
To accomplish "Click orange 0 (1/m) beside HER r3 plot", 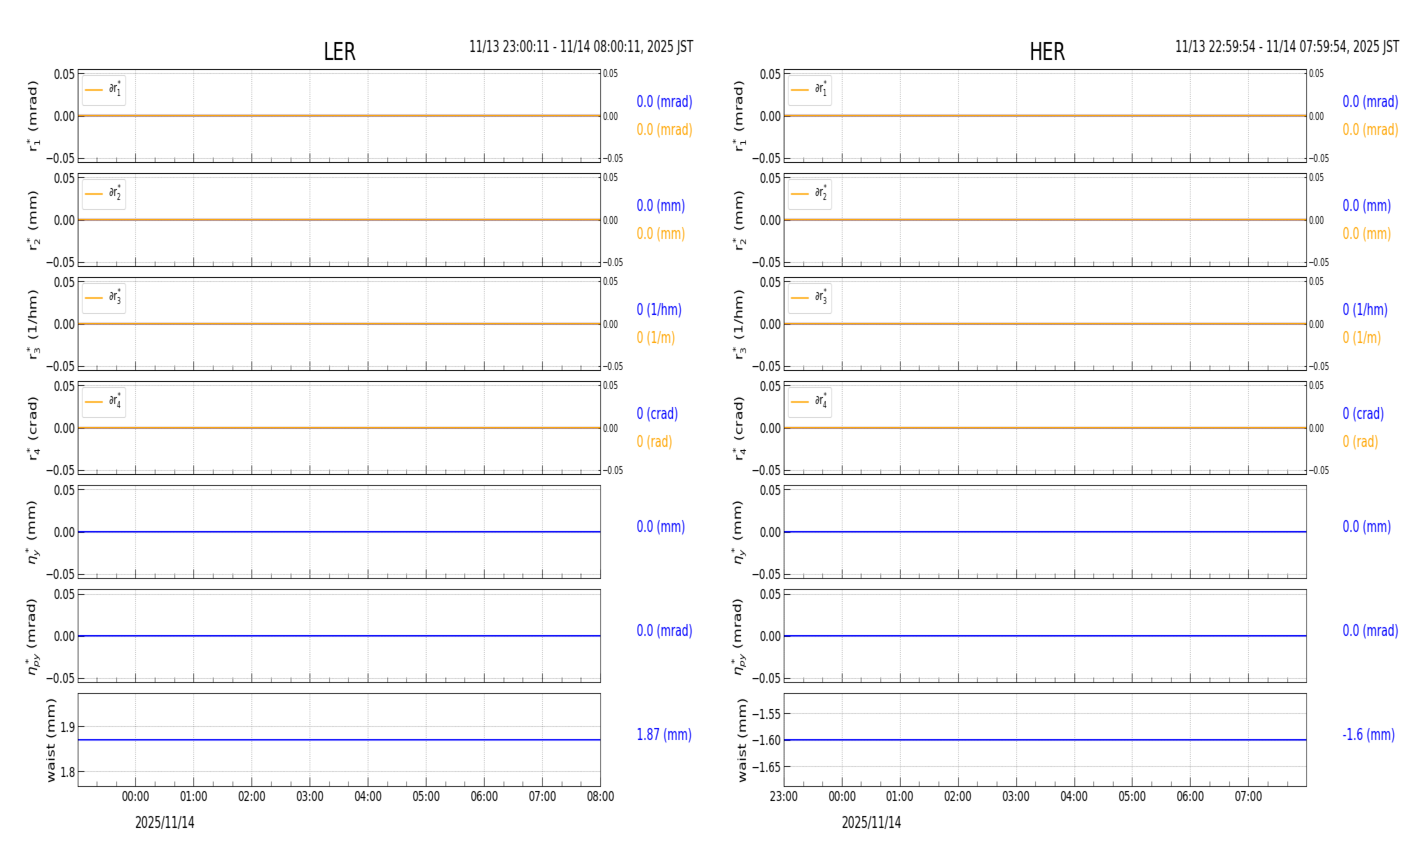I will (x=1362, y=338).
